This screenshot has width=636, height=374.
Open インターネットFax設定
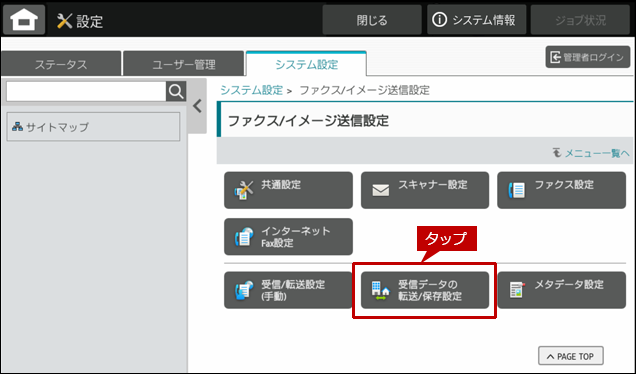288,236
